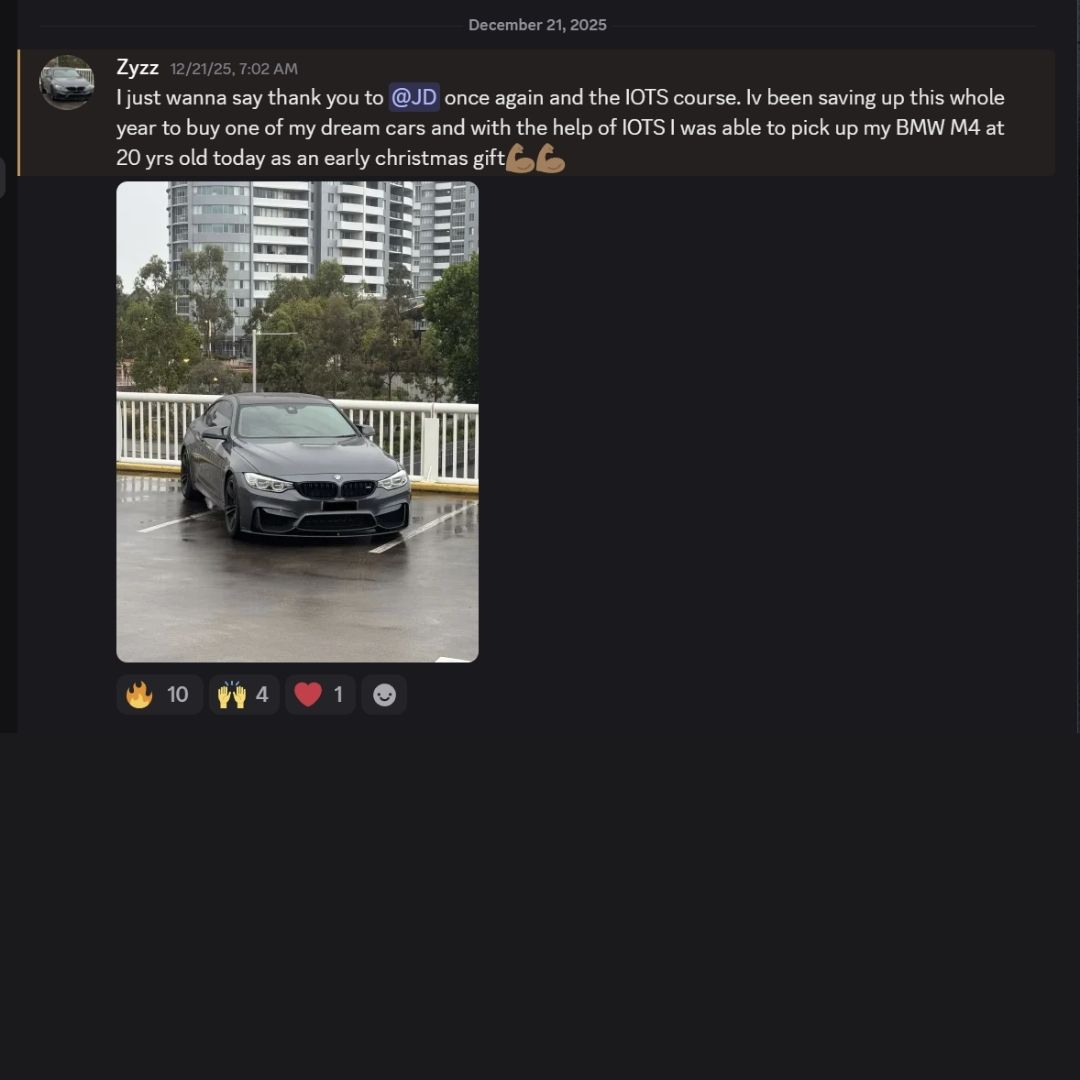This screenshot has width=1080, height=1080.
Task: Click the Zyzz username
Action: click(x=137, y=68)
